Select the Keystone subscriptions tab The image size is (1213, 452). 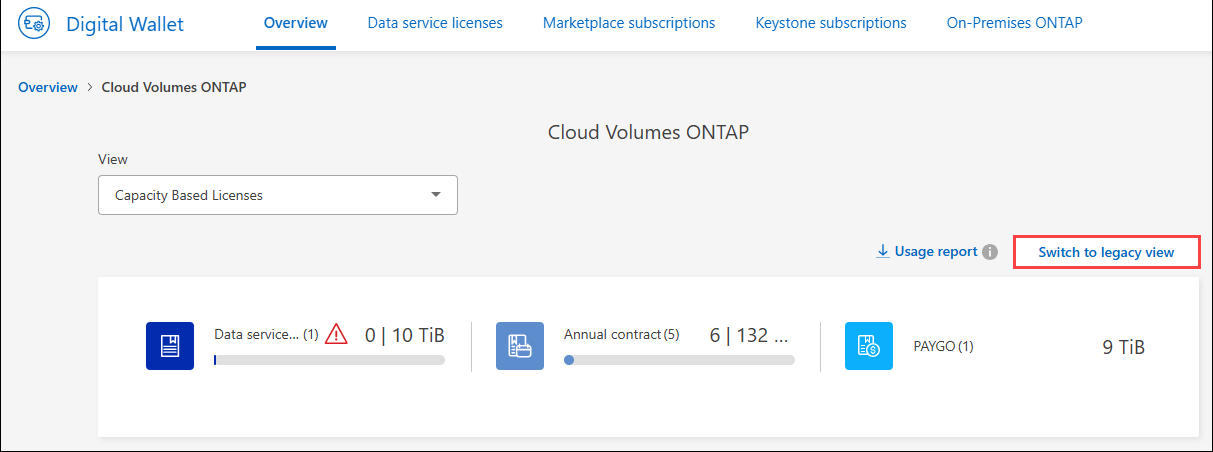pyautogui.click(x=831, y=23)
